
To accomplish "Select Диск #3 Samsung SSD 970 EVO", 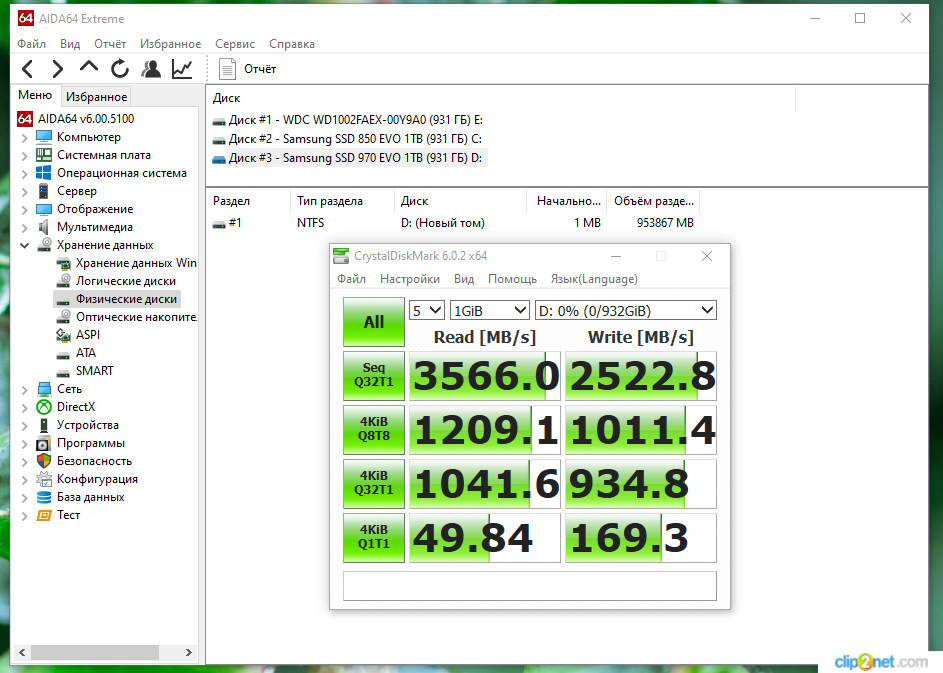I will click(348, 158).
